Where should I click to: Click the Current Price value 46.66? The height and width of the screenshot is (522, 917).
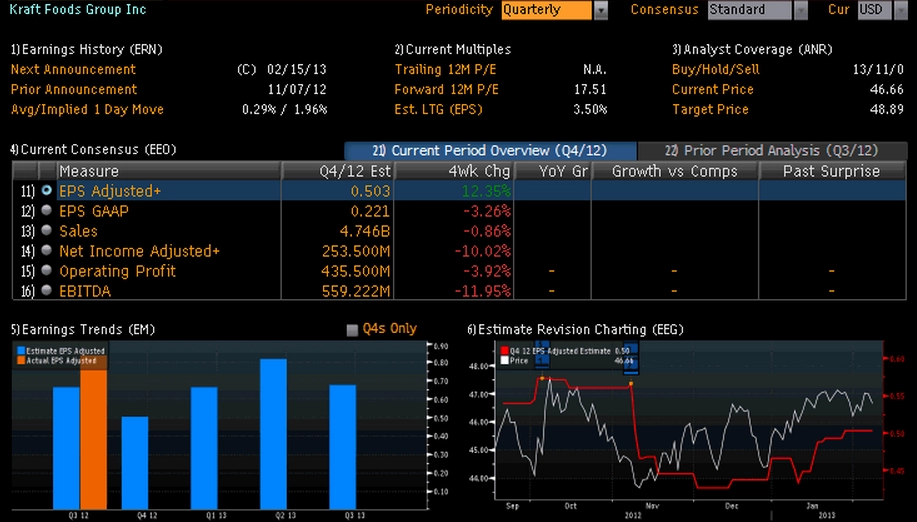point(887,89)
